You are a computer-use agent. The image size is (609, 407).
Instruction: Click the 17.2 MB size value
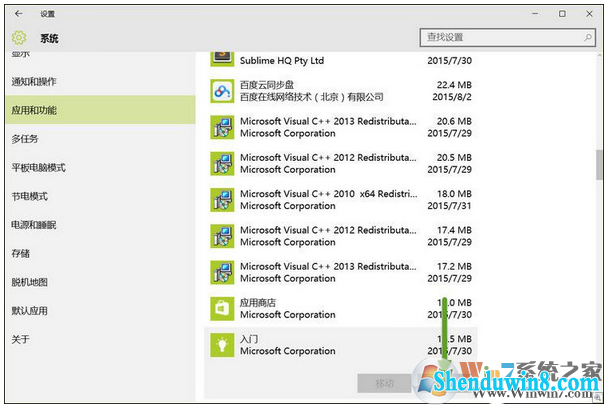click(454, 266)
